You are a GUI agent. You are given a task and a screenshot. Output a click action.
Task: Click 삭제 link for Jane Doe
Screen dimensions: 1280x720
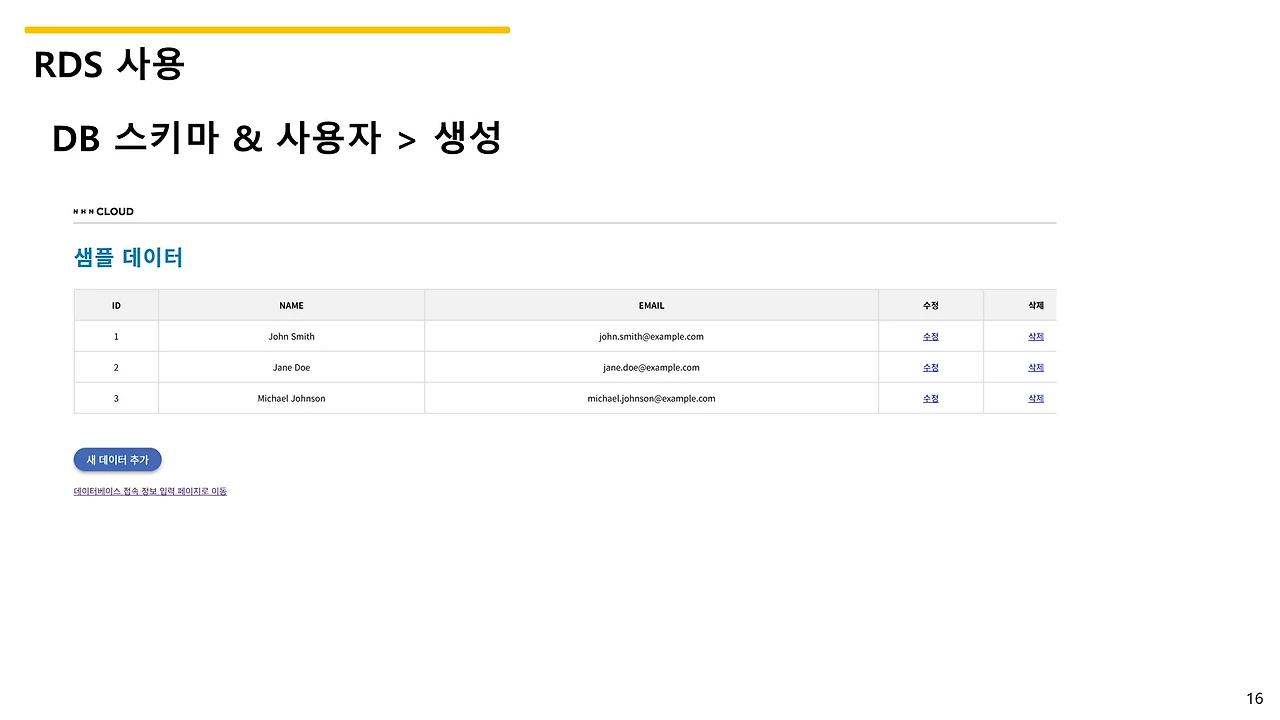coord(1035,367)
